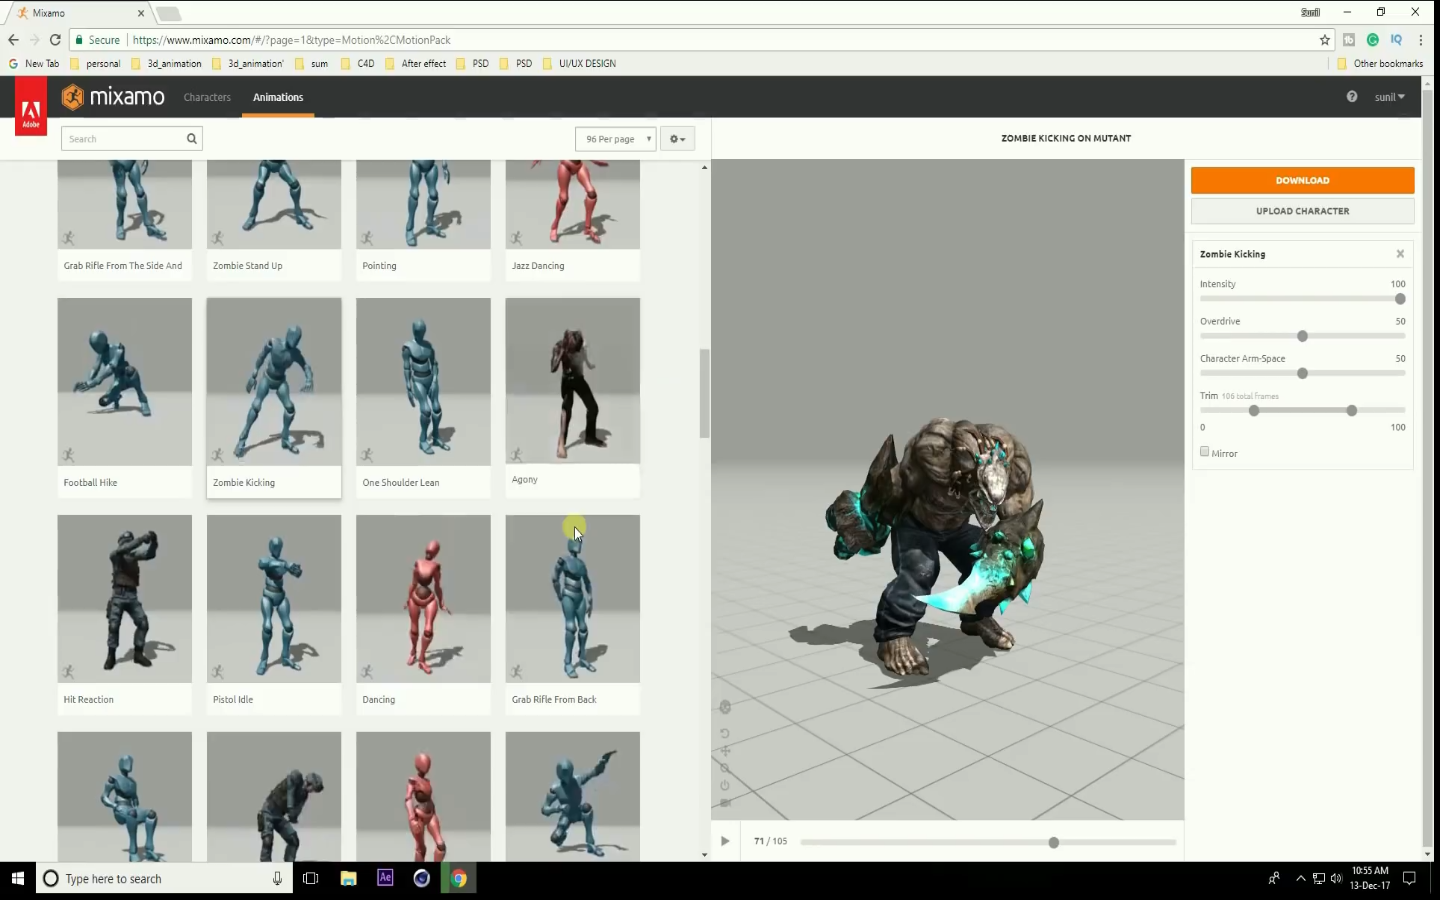Go back in browser history

click(13, 40)
